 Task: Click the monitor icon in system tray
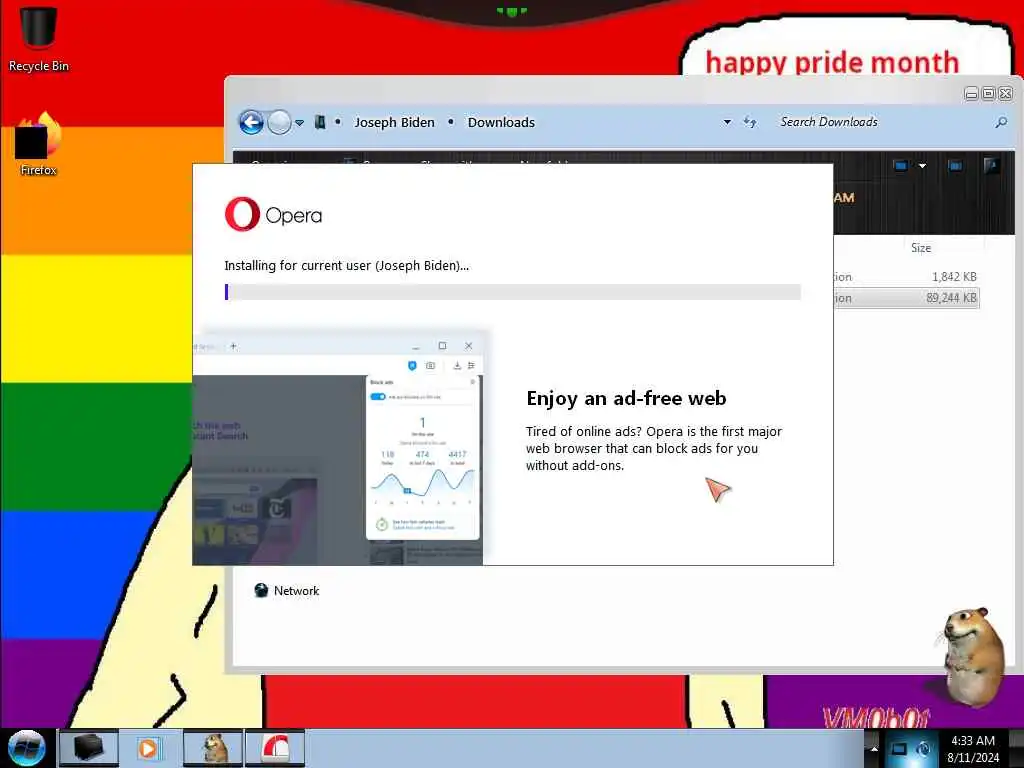click(x=899, y=749)
